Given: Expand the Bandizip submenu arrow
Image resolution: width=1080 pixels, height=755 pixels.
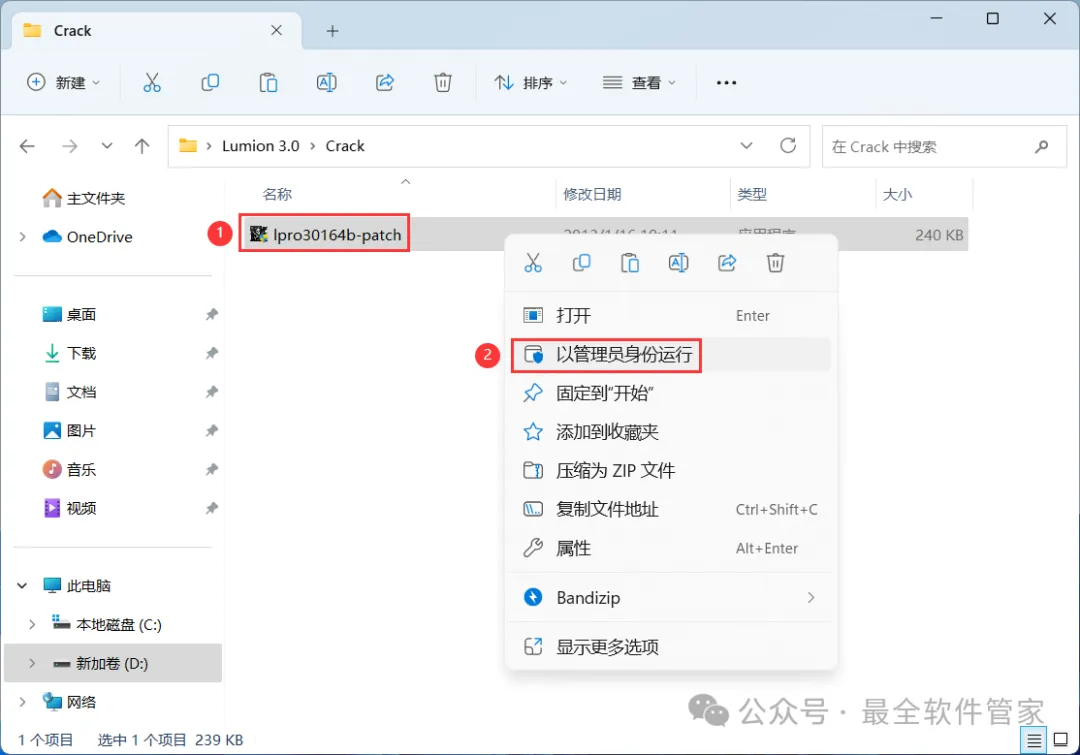Looking at the screenshot, I should [x=811, y=597].
